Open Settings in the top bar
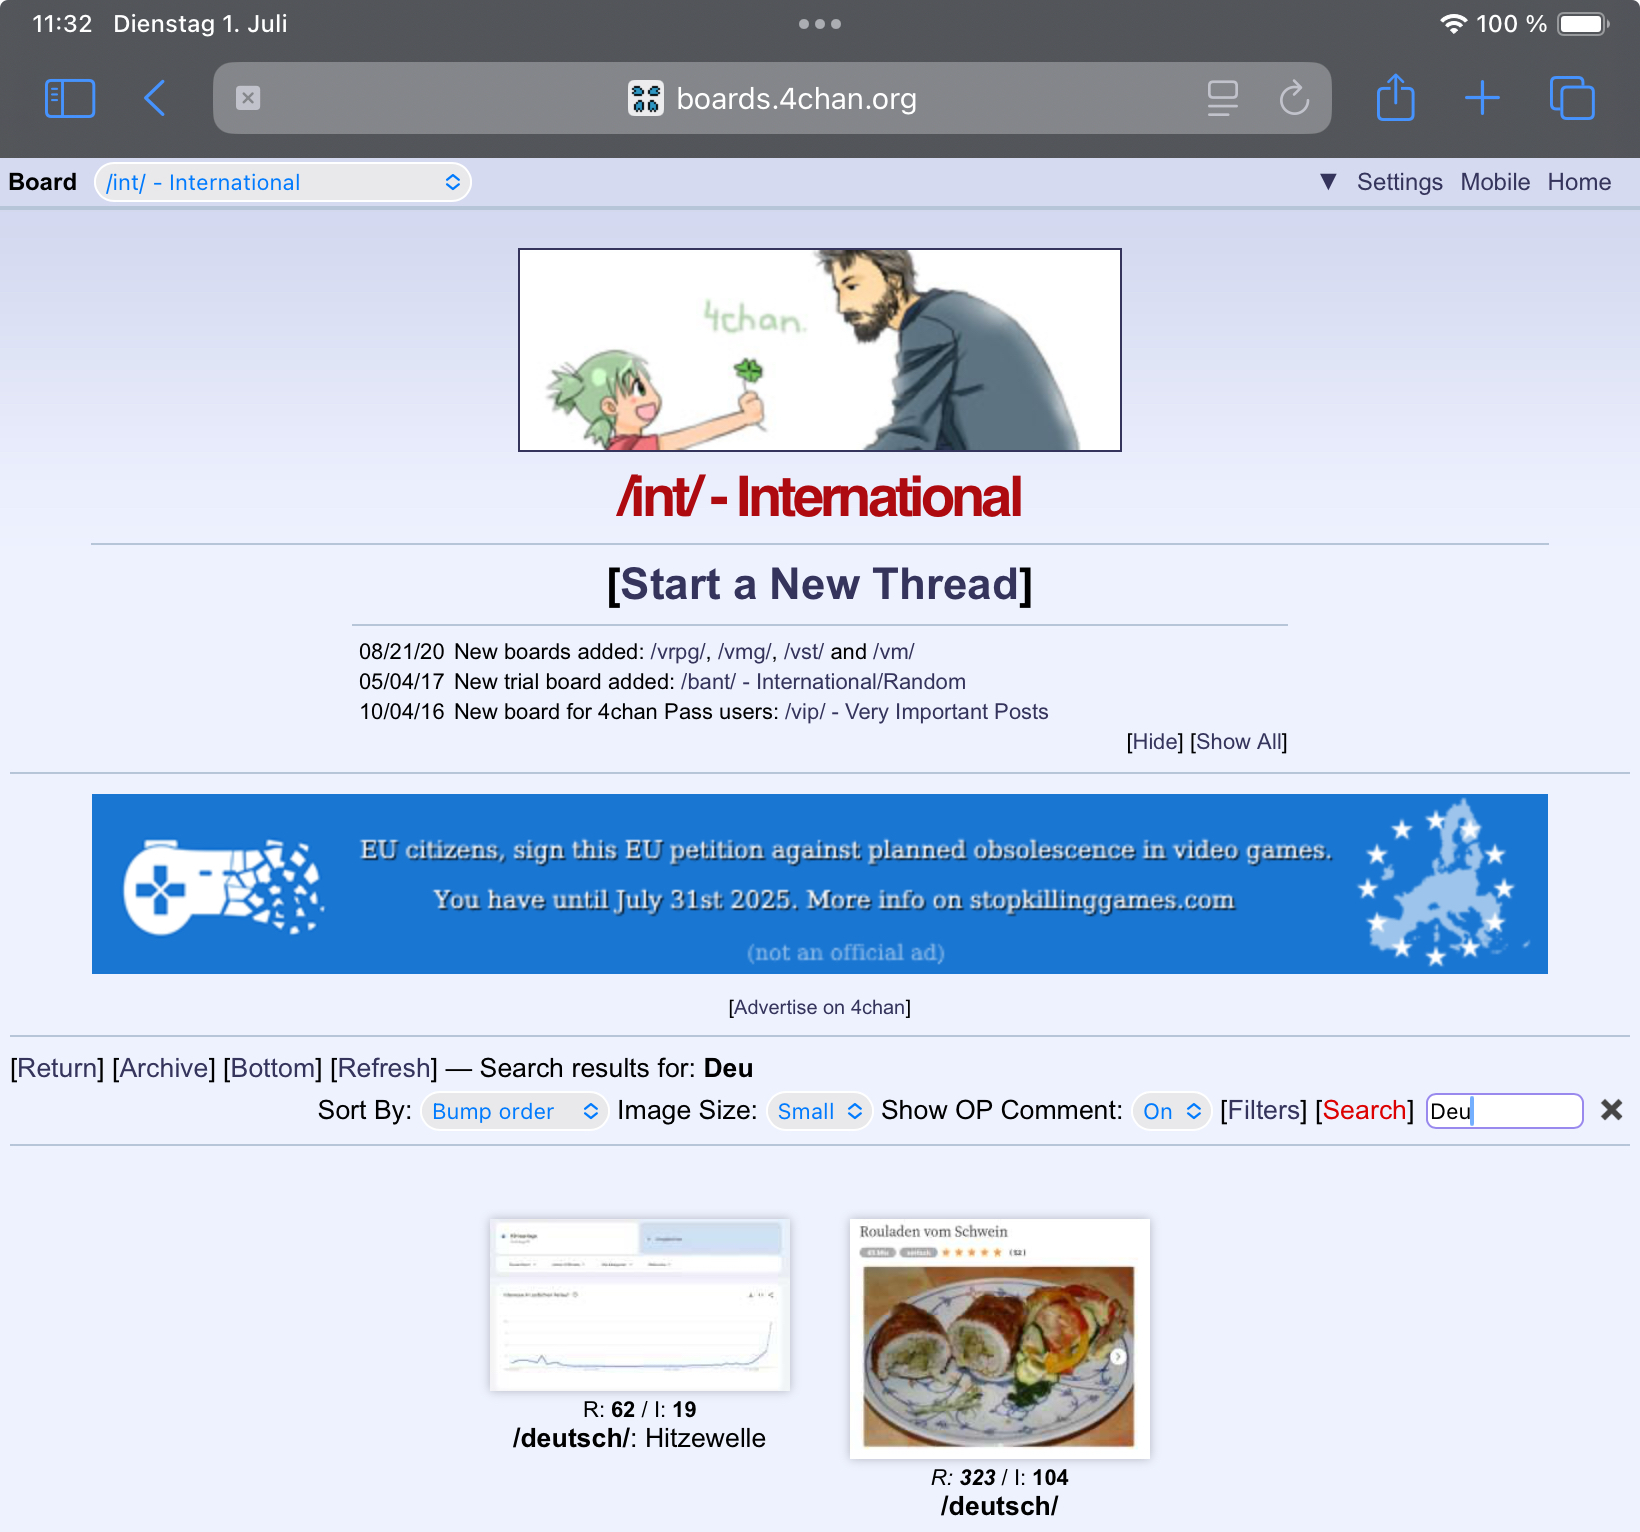Screen dimensions: 1640x1532 click(1399, 182)
